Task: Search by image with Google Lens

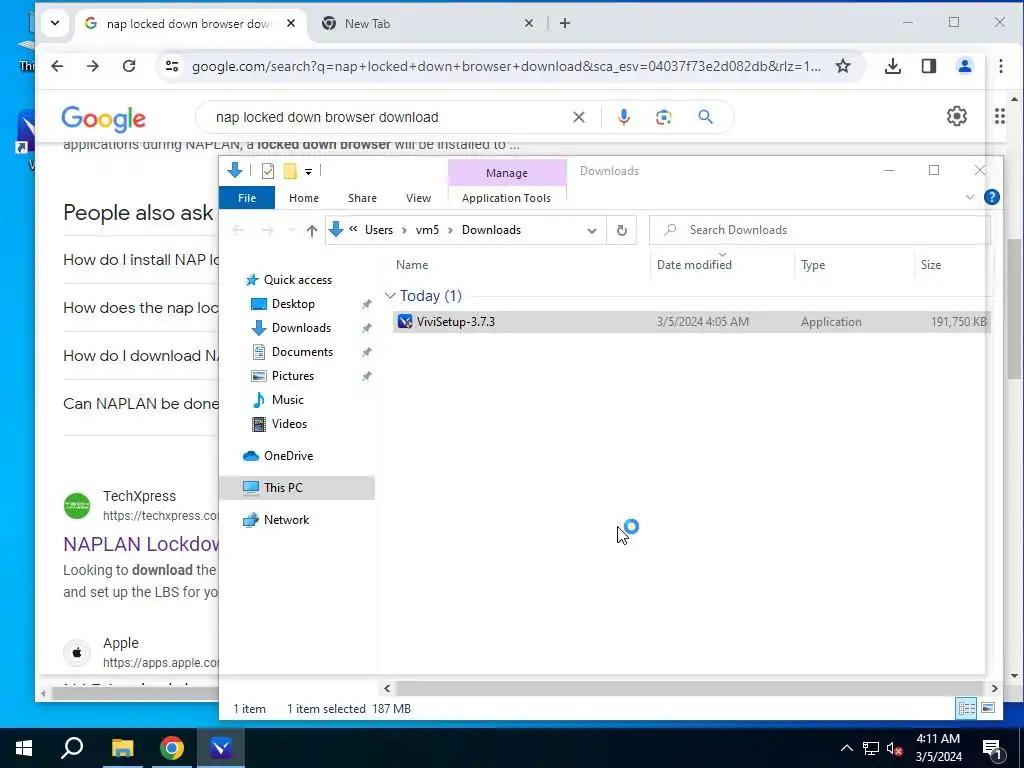Action: (x=664, y=117)
